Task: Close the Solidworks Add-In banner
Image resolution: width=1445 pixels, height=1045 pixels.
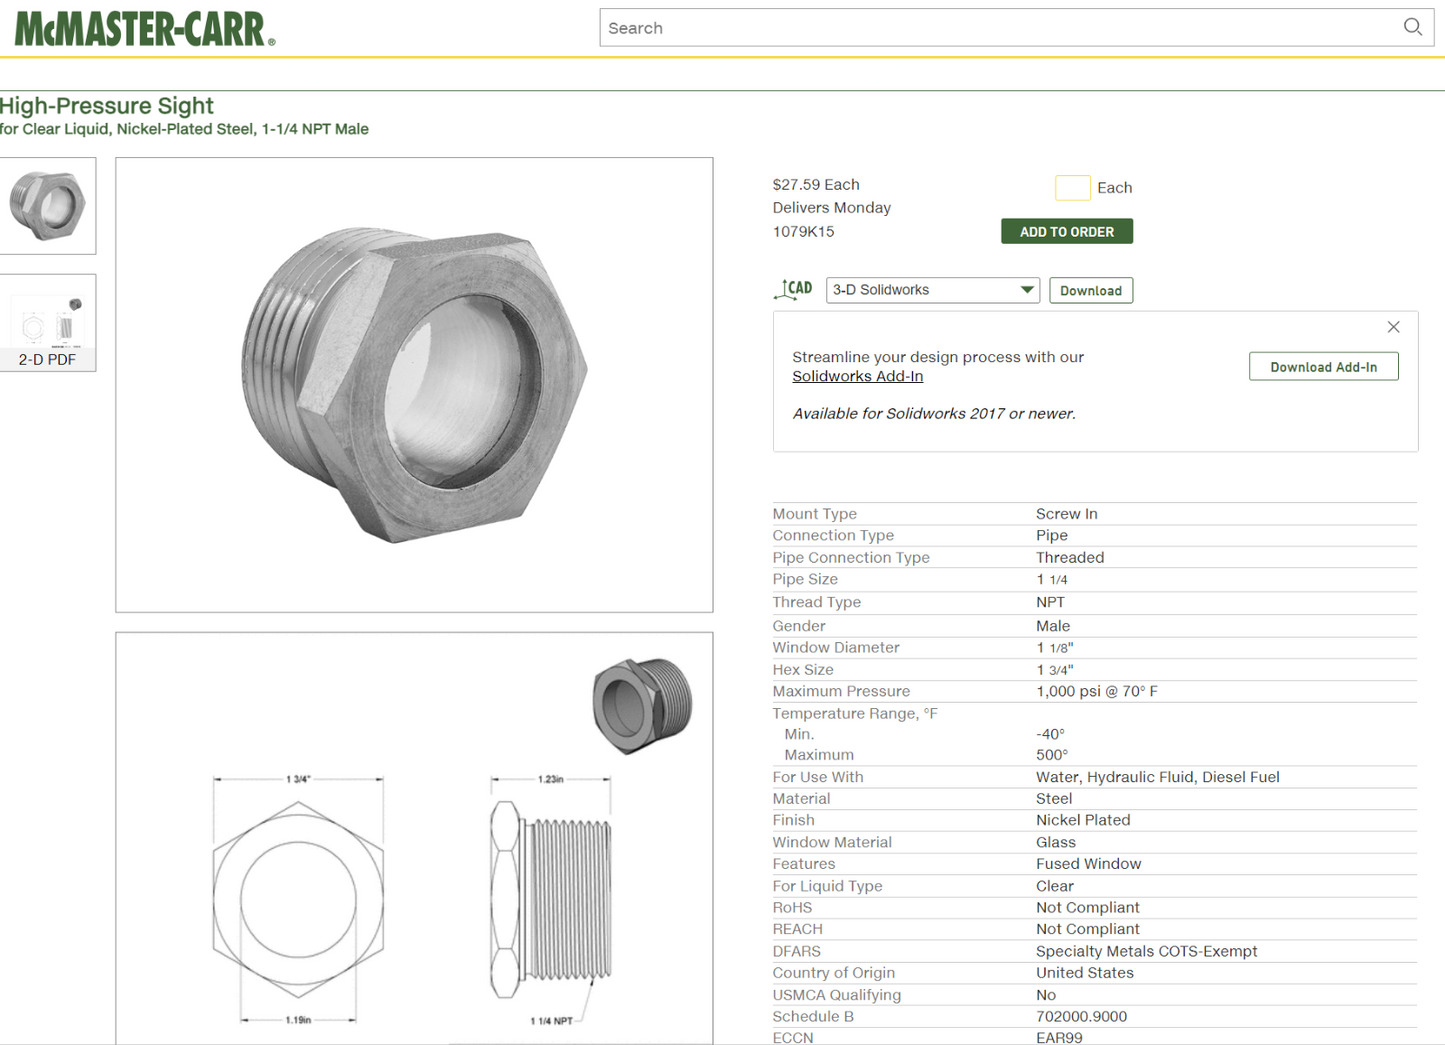Action: pos(1393,327)
